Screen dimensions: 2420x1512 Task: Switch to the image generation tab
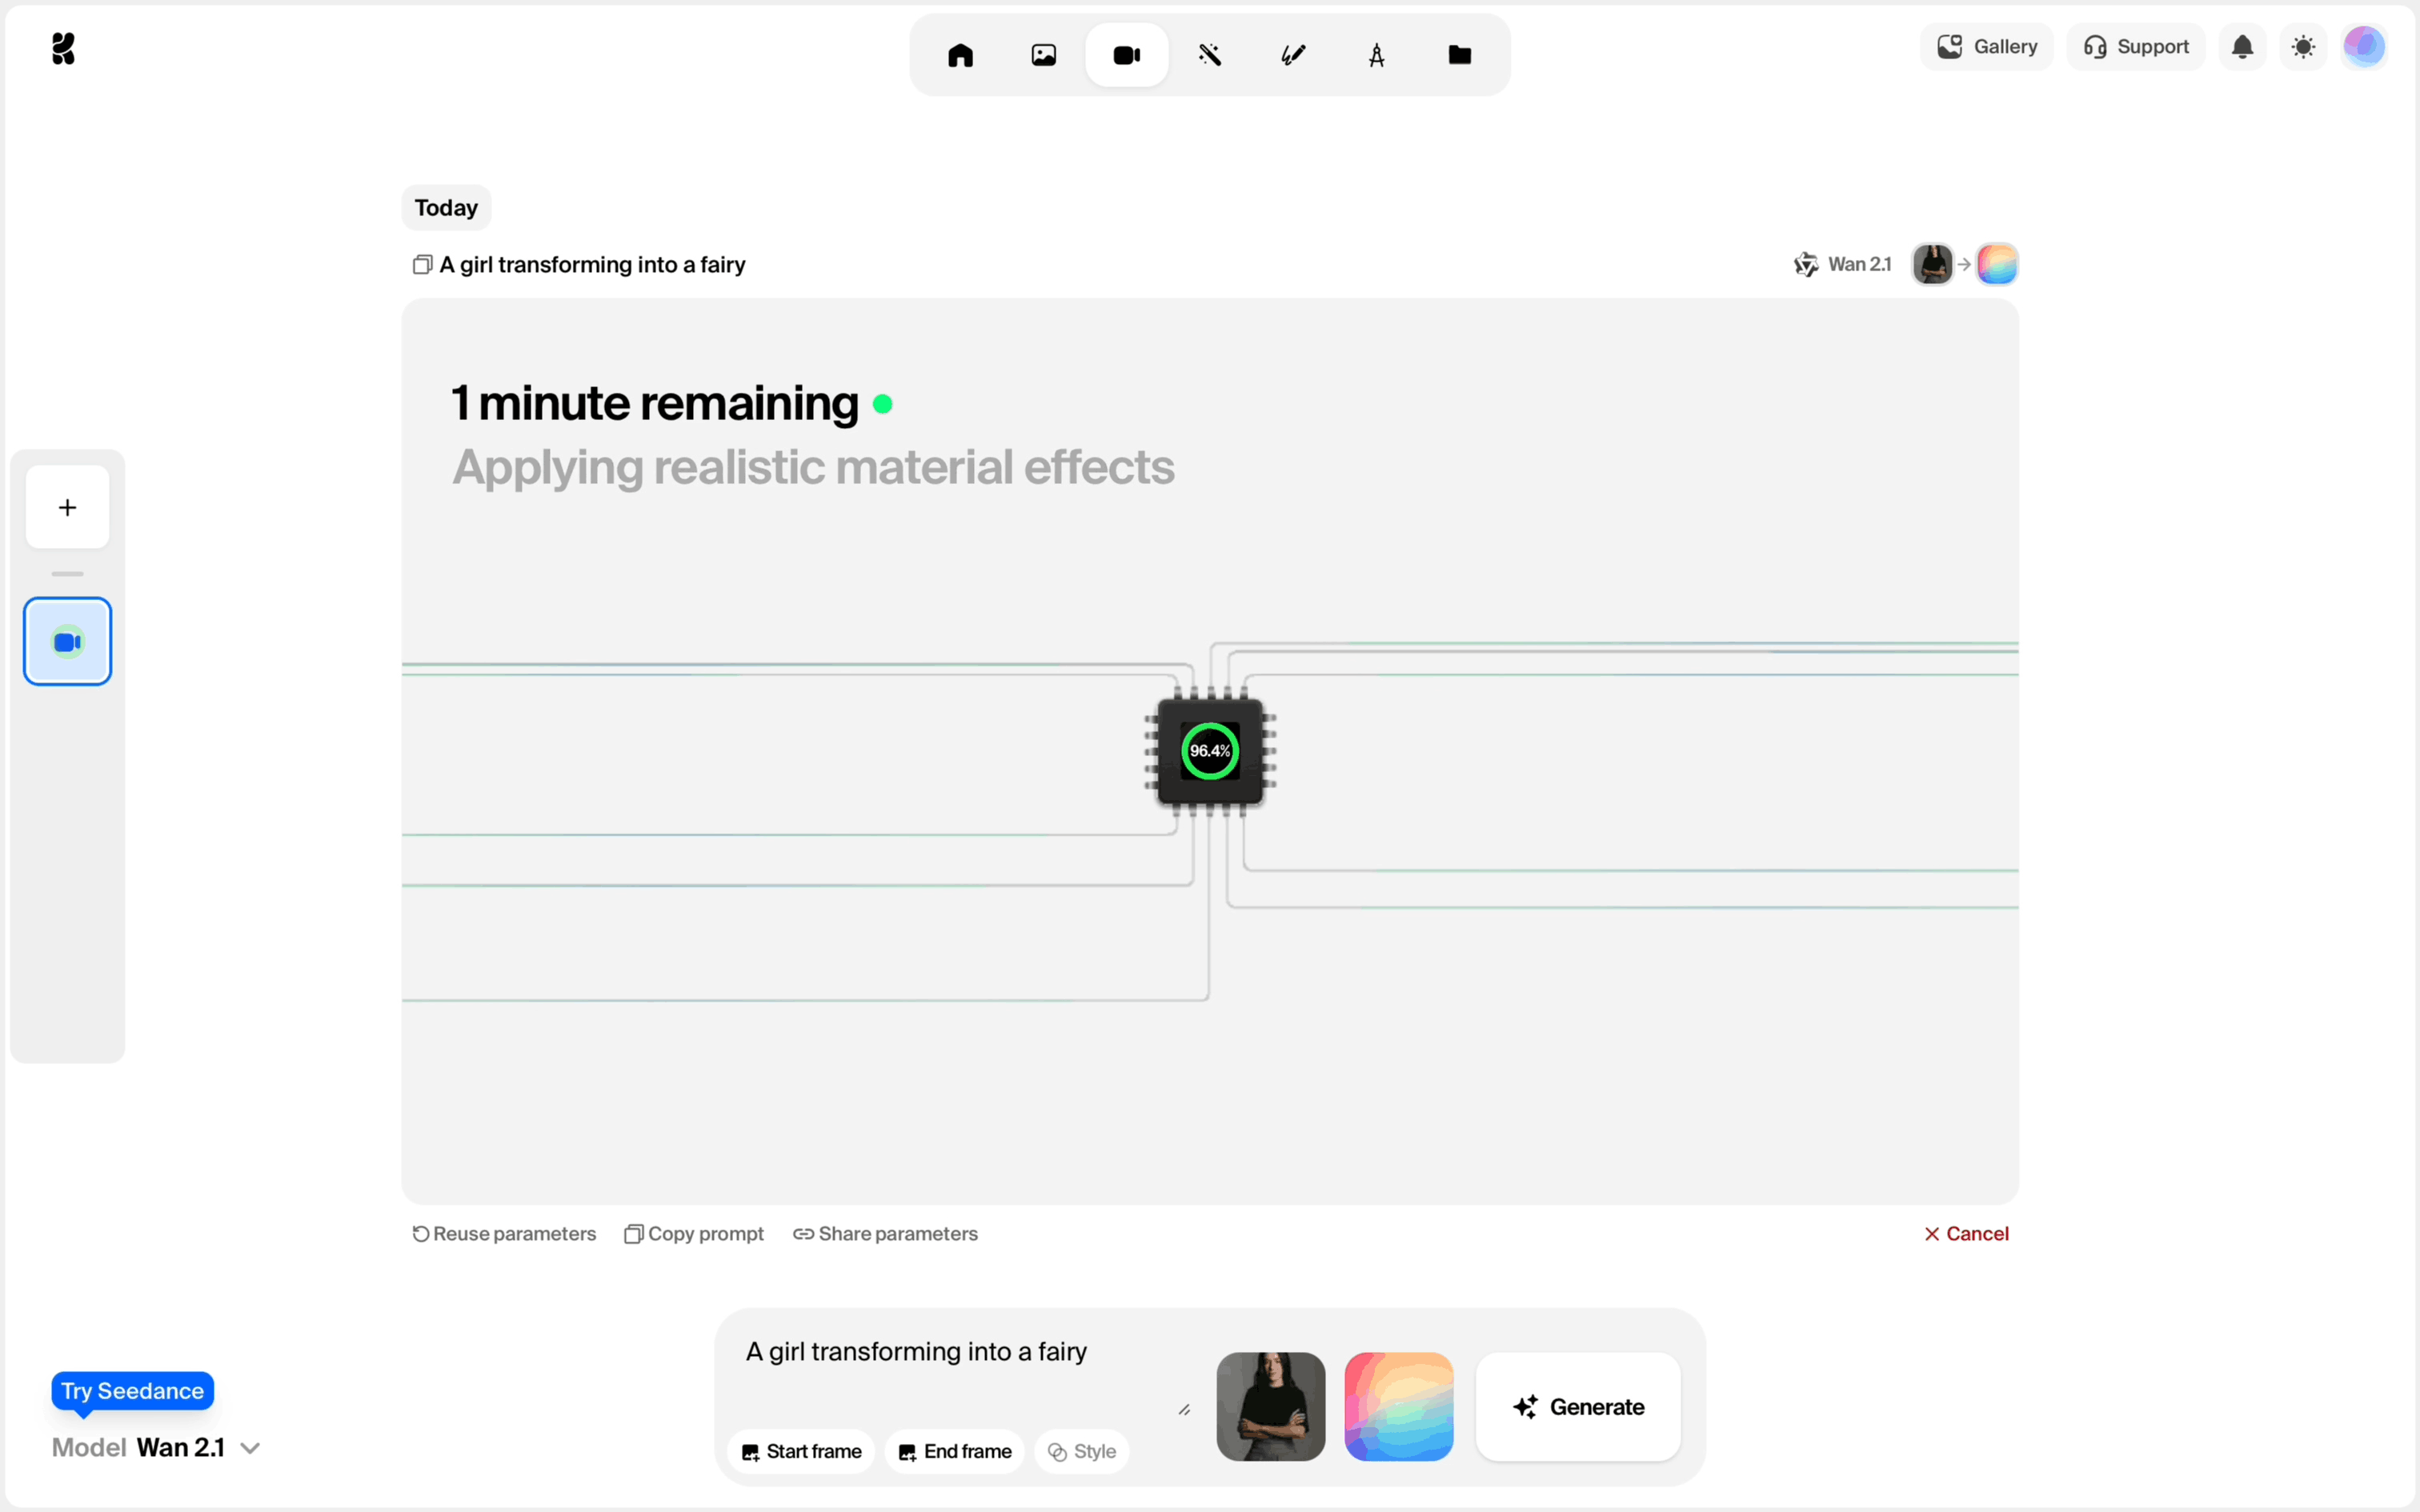point(1043,55)
